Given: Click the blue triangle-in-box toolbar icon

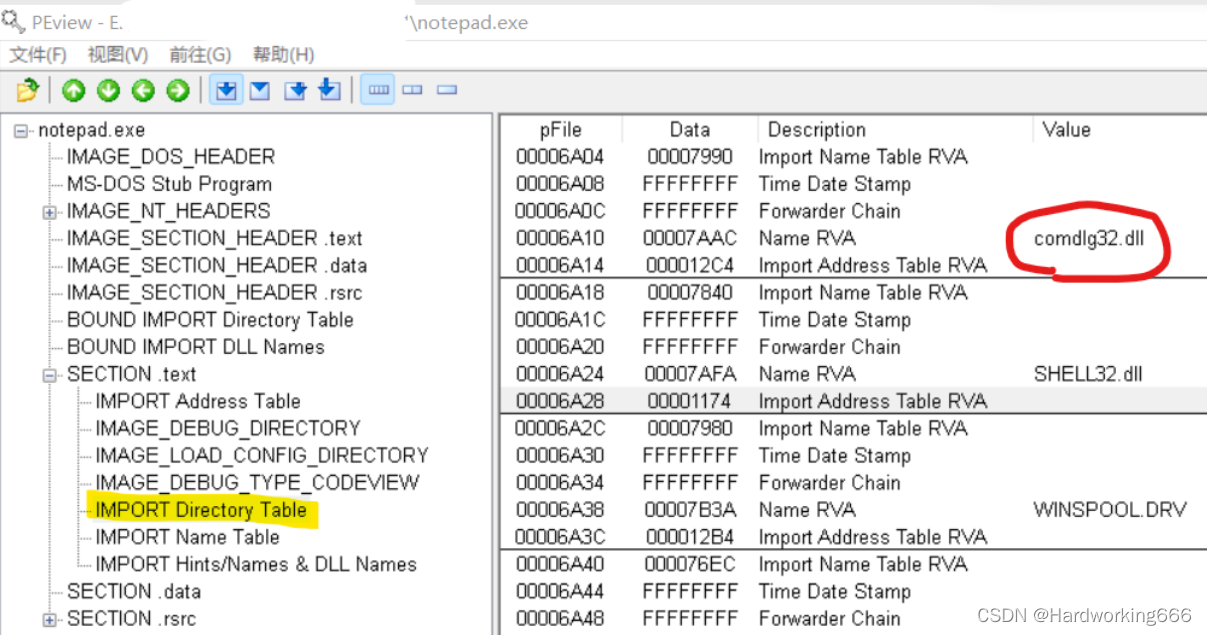Looking at the screenshot, I should click(x=260, y=91).
